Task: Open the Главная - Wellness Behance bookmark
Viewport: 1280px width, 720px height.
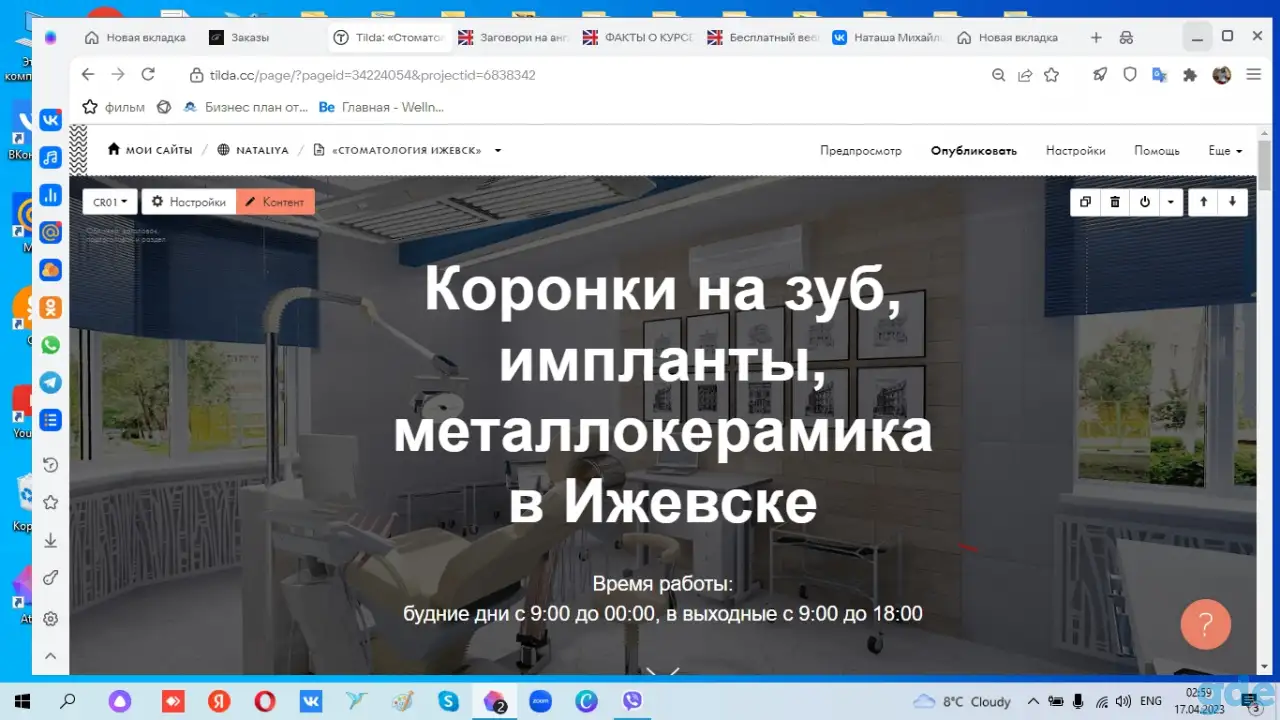Action: pyautogui.click(x=381, y=107)
